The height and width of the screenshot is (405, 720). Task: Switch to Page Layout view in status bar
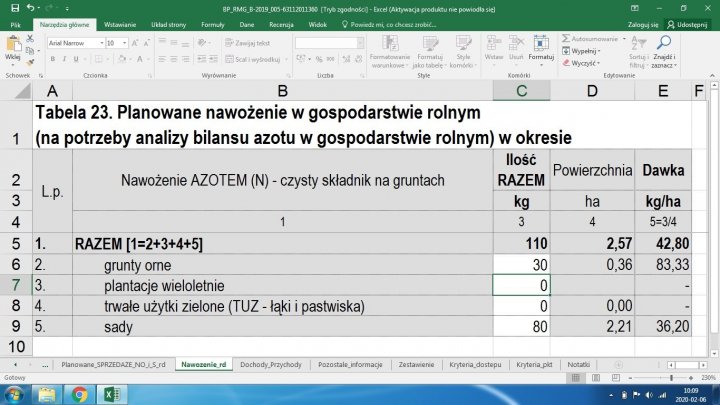pos(596,378)
